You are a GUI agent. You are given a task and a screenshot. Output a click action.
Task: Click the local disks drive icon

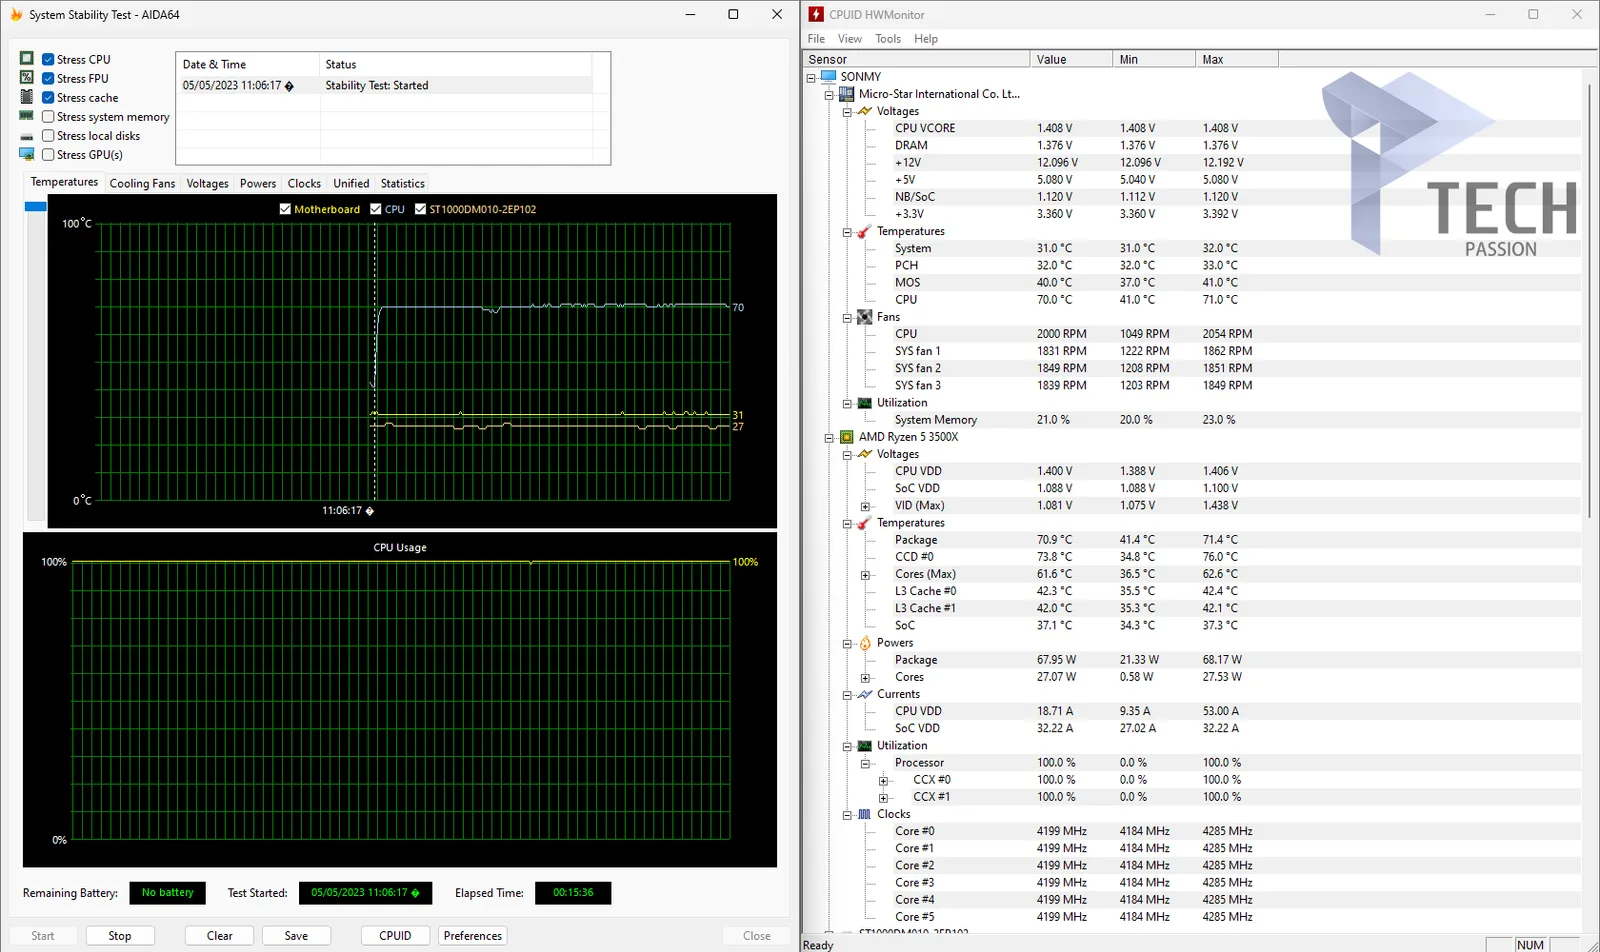pos(27,136)
